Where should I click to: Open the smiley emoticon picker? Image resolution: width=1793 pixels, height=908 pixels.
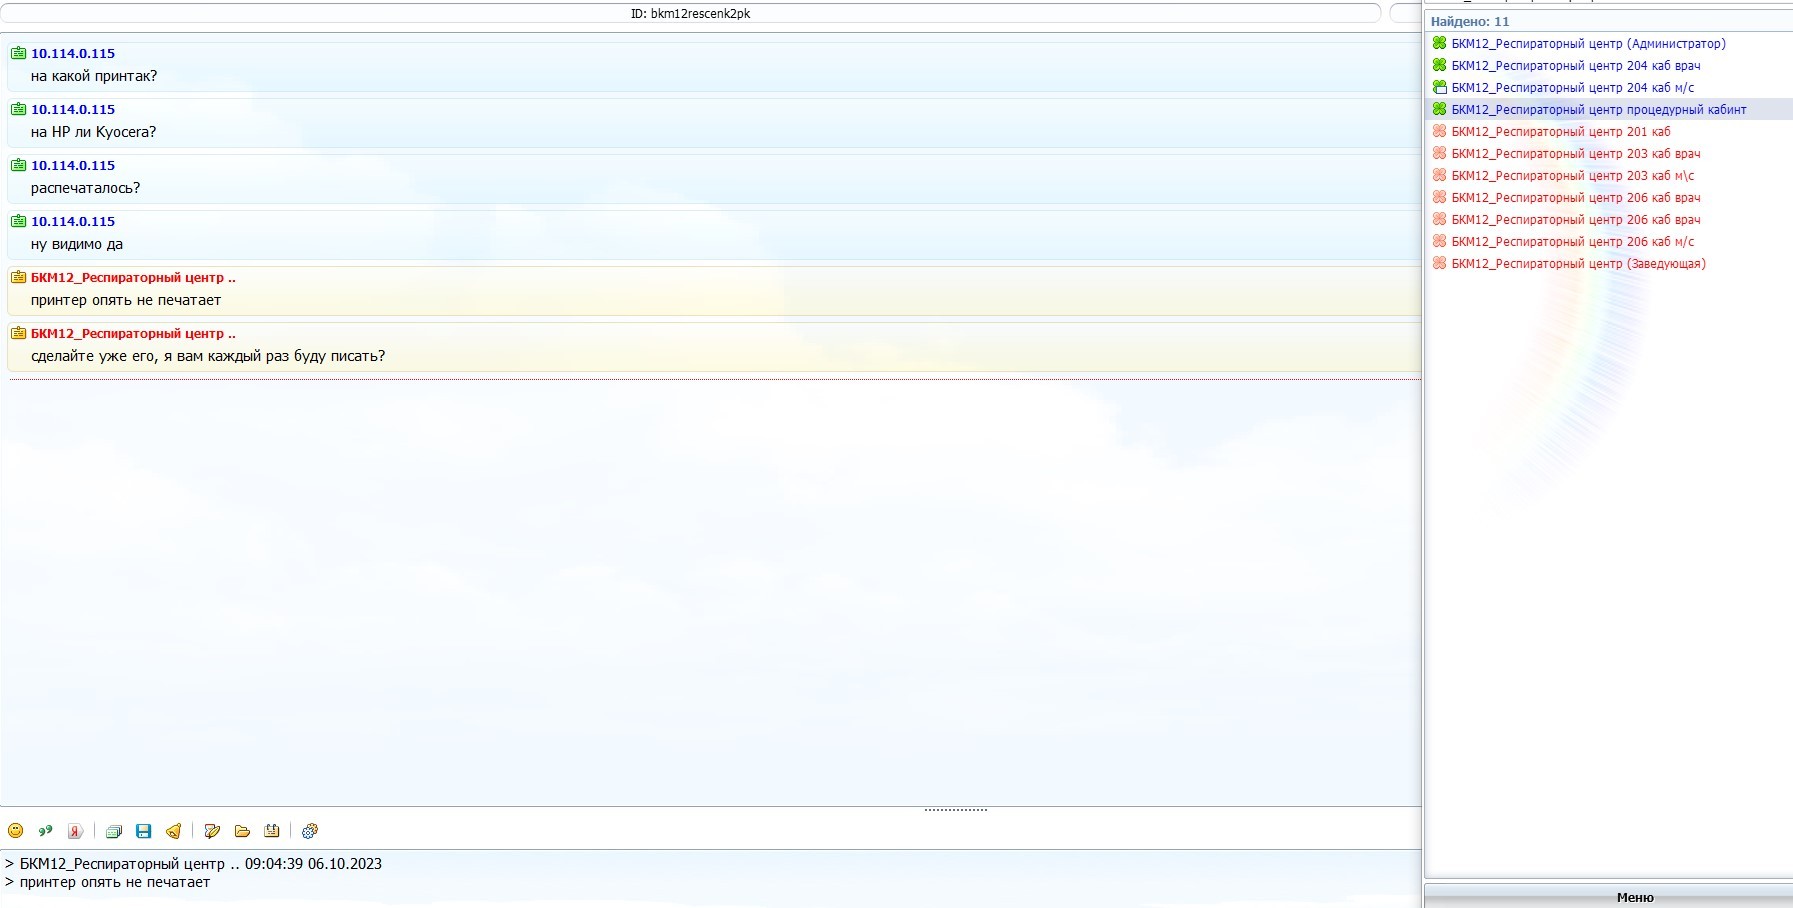pyautogui.click(x=16, y=831)
